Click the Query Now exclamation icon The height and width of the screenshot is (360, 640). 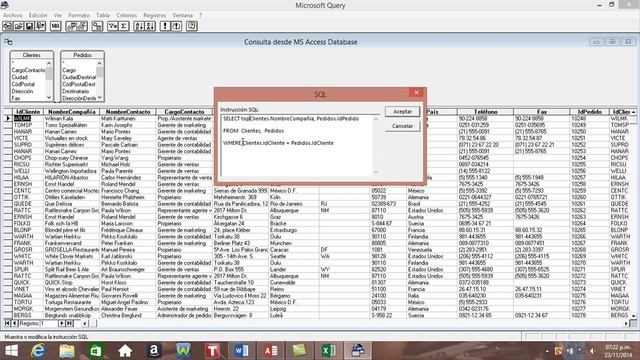pyautogui.click(x=165, y=26)
